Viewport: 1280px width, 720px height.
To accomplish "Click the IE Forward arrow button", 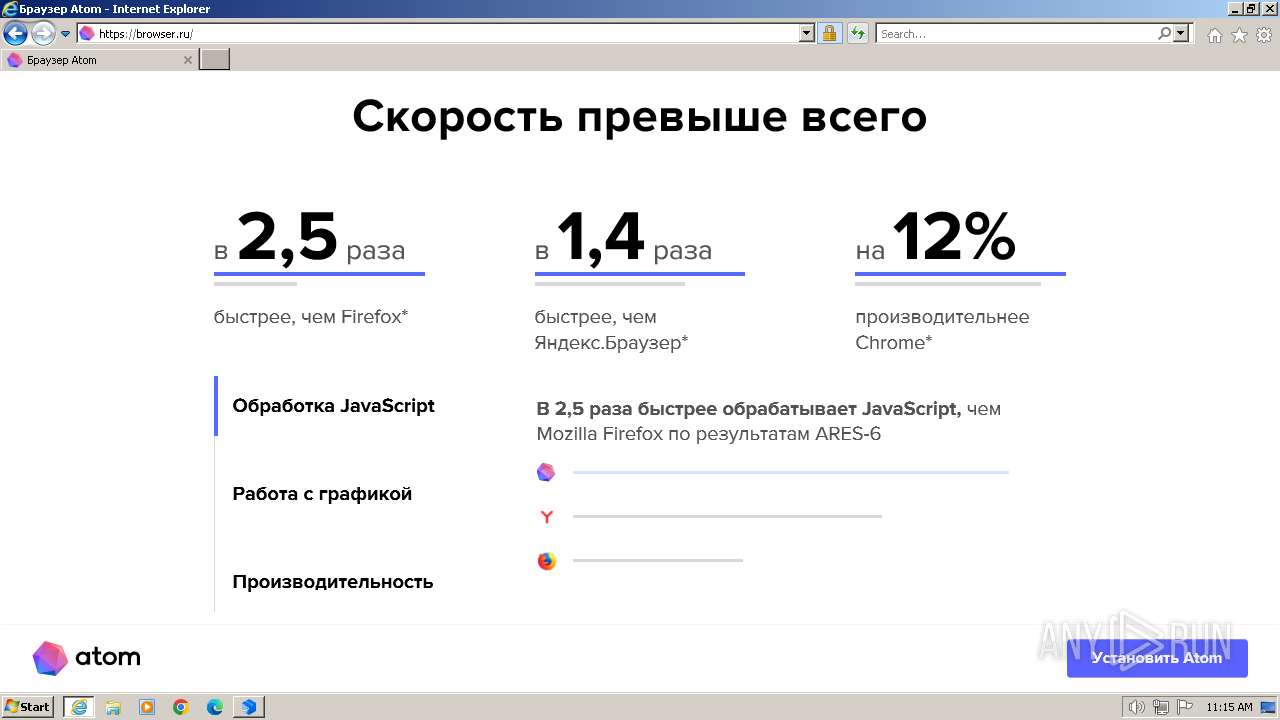I will [43, 34].
